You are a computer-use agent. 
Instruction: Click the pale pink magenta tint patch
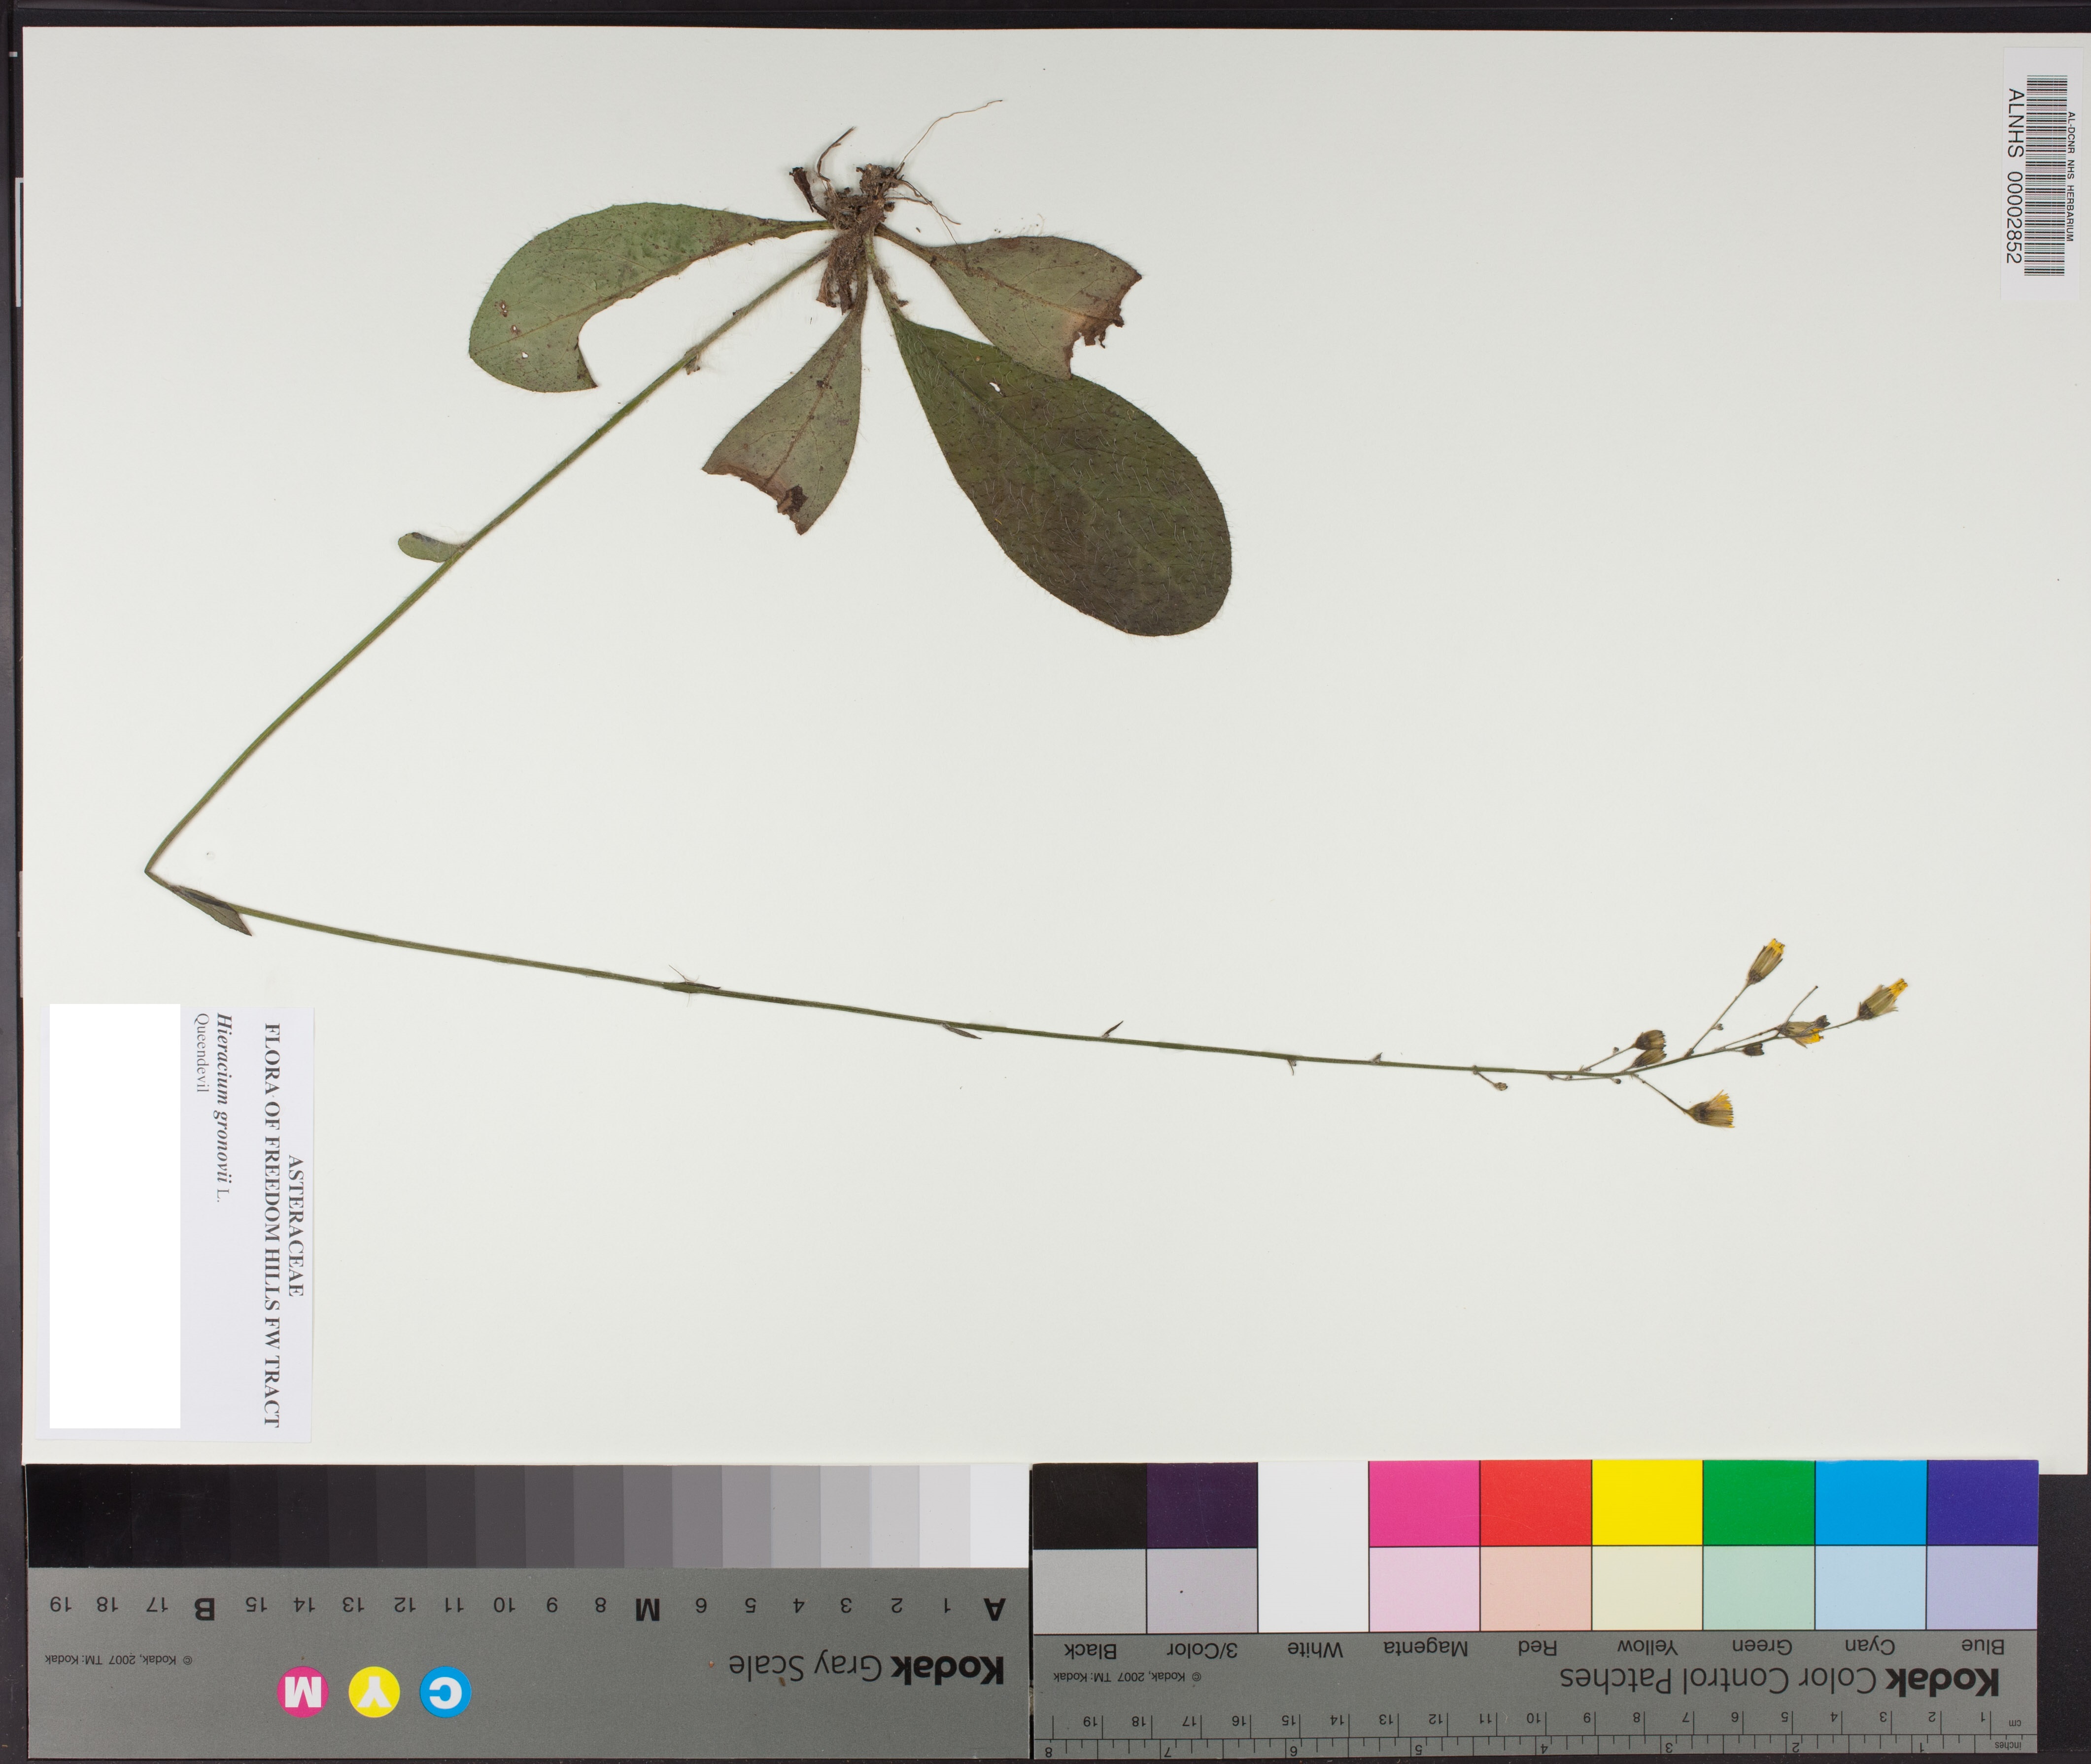click(1423, 1590)
